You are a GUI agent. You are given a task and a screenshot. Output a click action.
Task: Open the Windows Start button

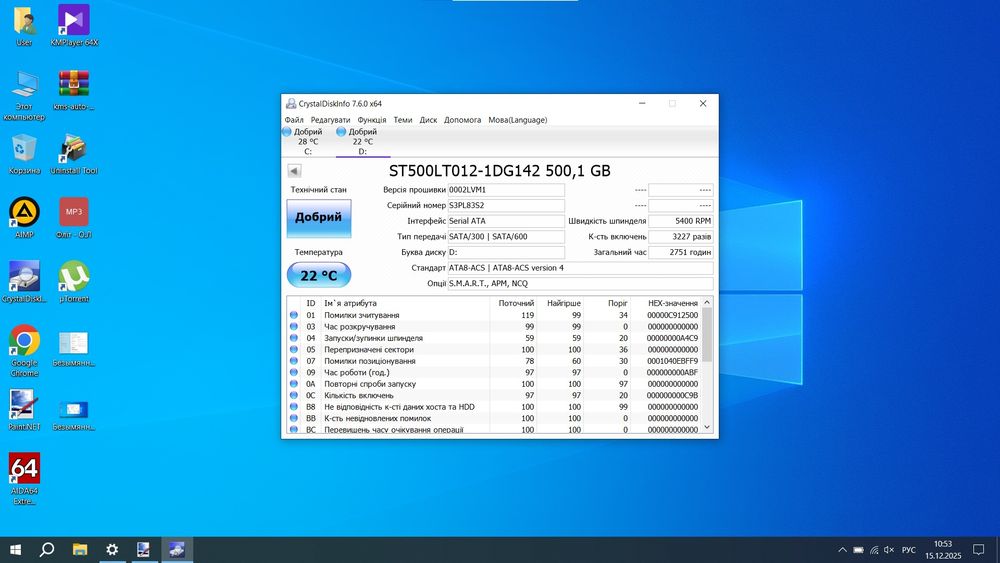coord(15,550)
